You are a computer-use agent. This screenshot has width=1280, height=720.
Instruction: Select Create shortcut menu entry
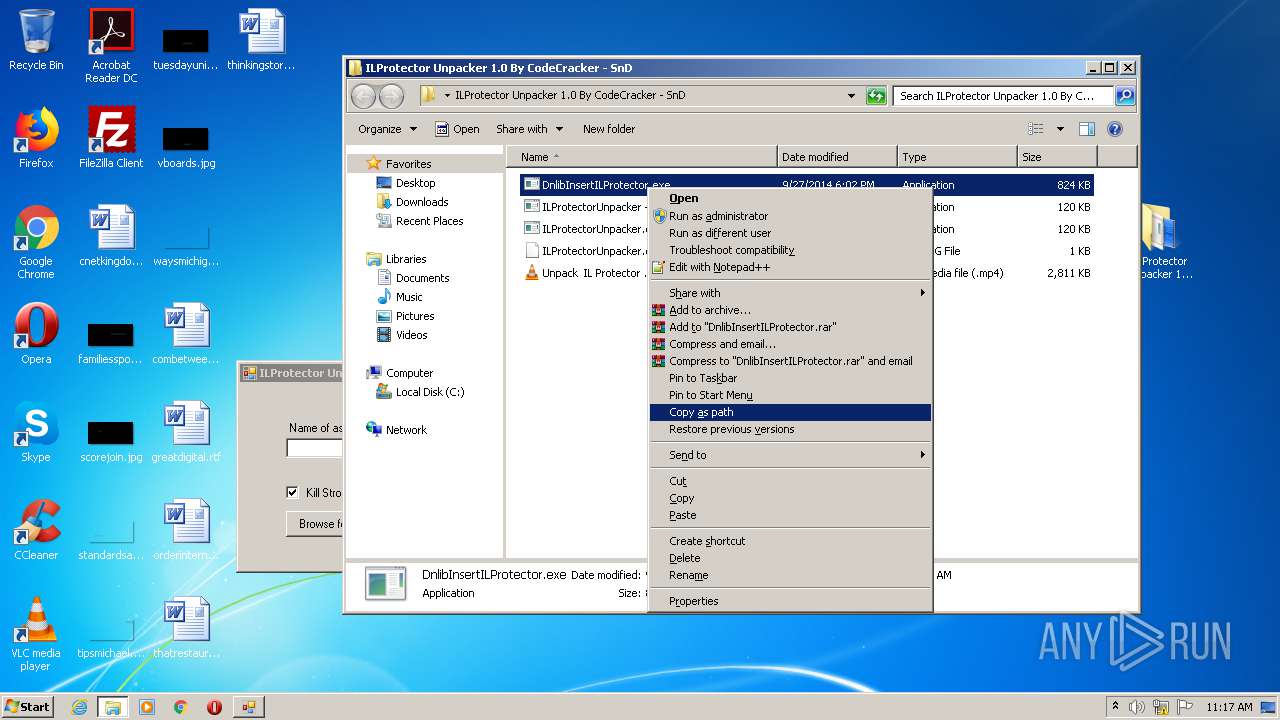coord(790,541)
